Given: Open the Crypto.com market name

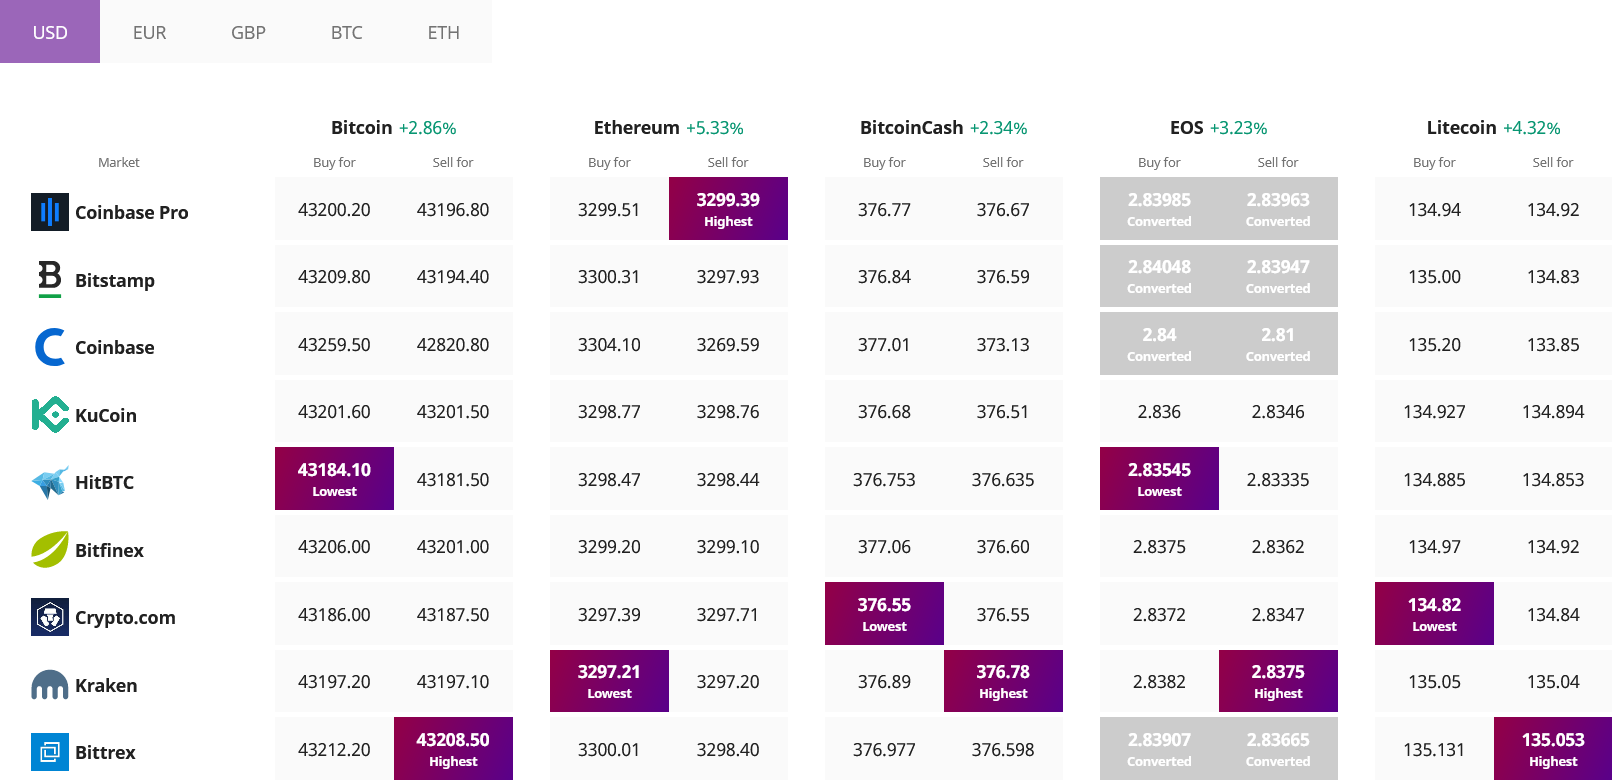Looking at the screenshot, I should pos(125,617).
